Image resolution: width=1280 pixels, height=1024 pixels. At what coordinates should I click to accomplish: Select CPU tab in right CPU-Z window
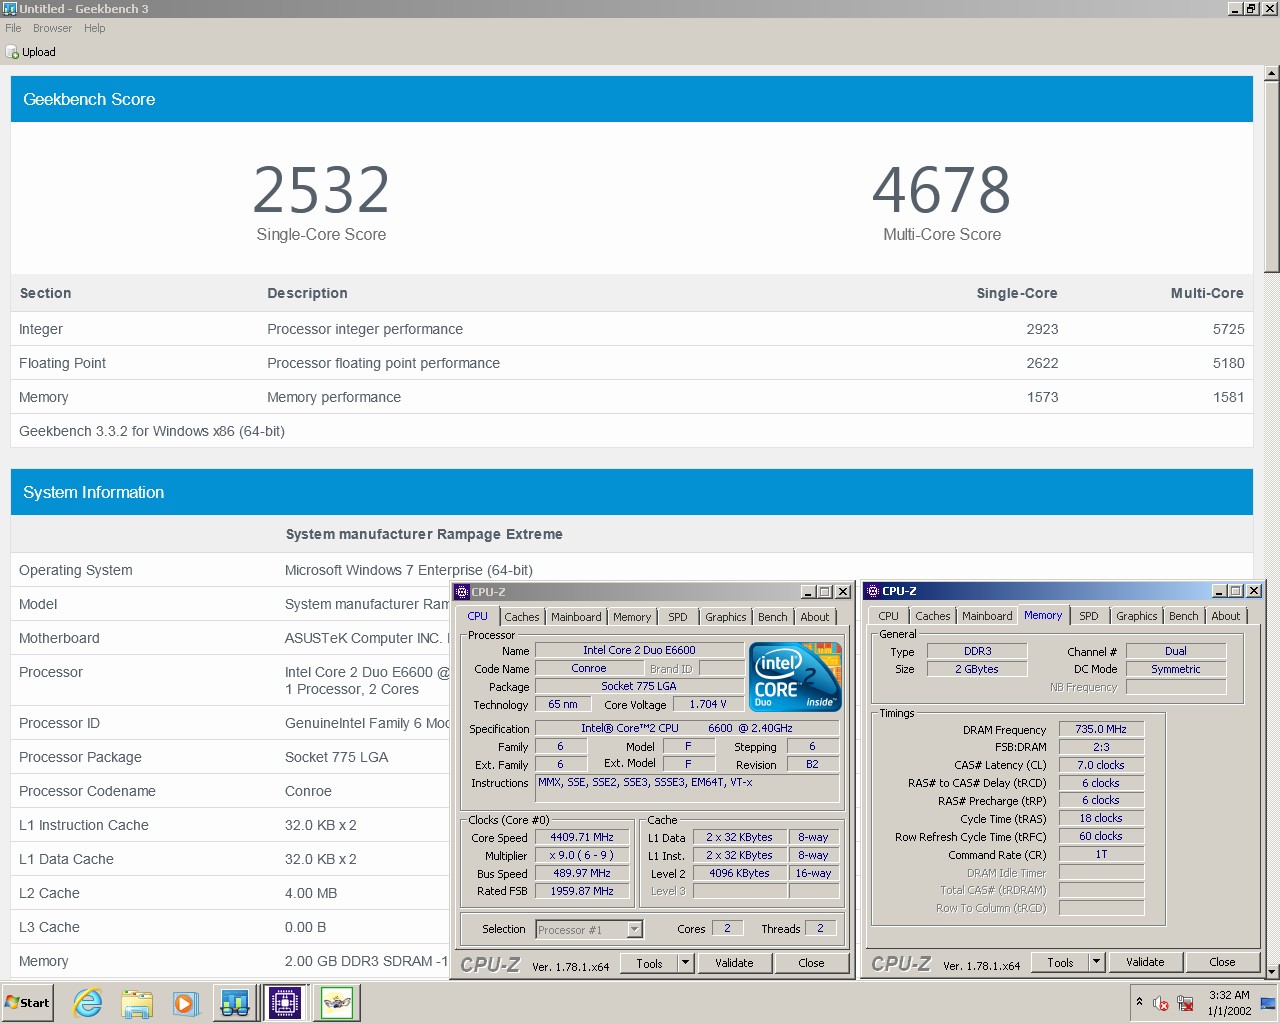(888, 616)
